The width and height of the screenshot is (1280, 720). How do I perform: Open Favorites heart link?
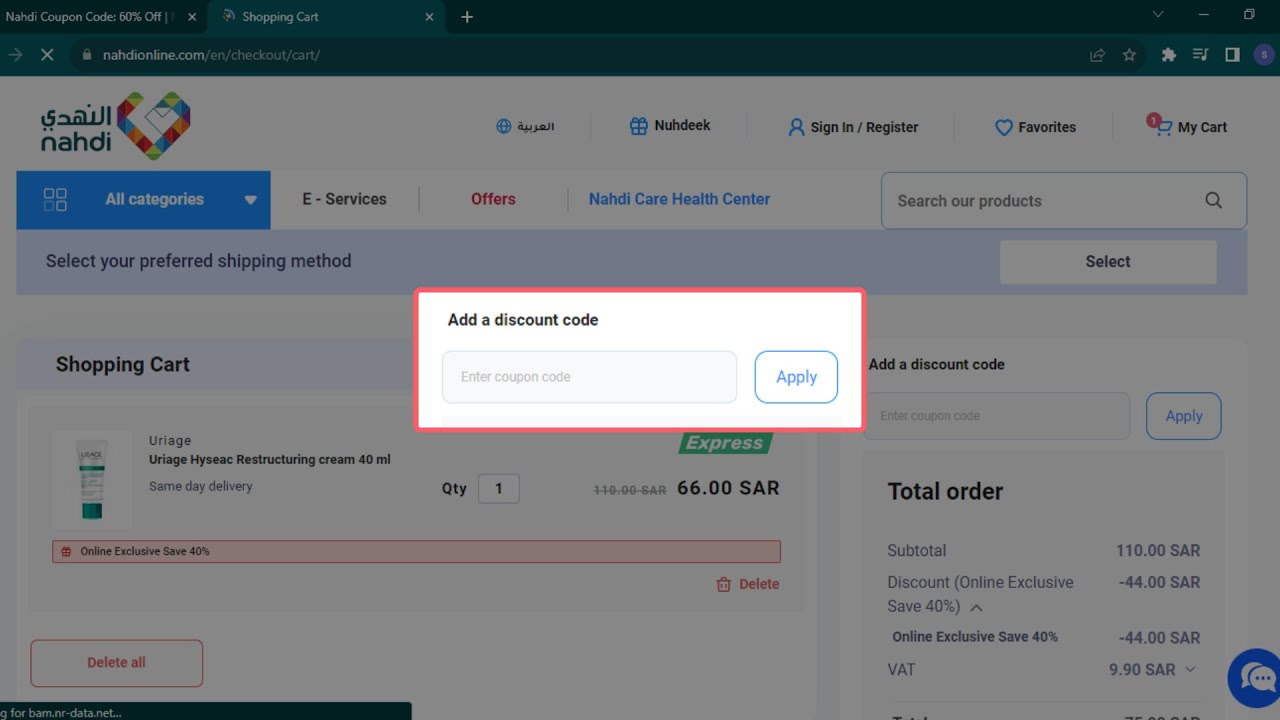[x=1035, y=127]
